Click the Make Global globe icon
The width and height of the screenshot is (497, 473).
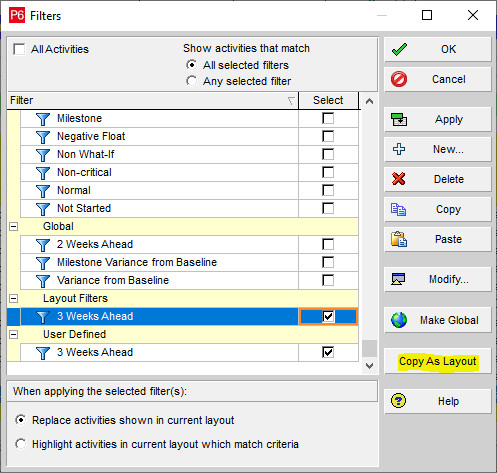pos(399,320)
